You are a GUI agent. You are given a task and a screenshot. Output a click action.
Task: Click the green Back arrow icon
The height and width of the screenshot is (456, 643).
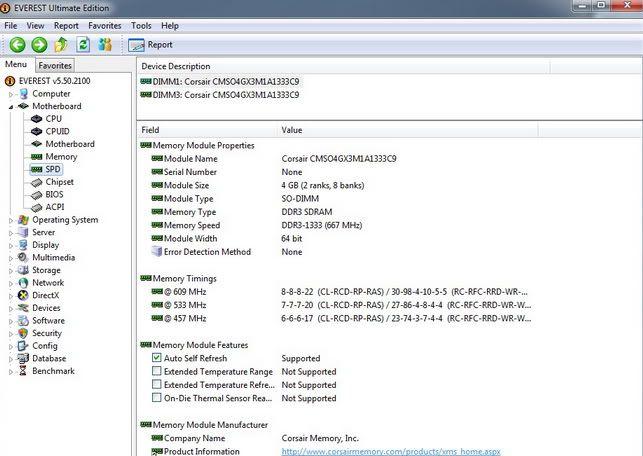coord(18,45)
